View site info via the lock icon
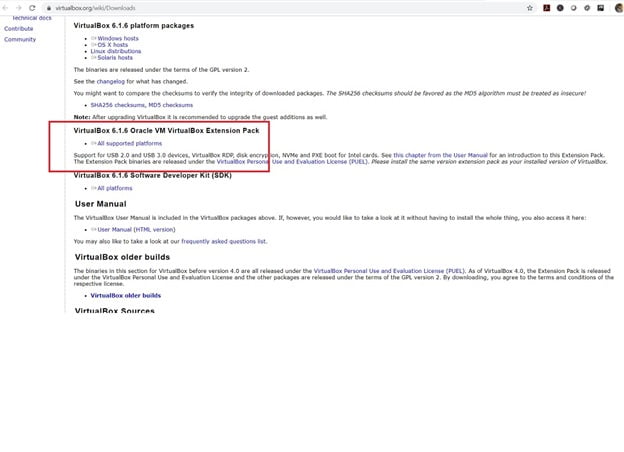The width and height of the screenshot is (624, 452). click(49, 8)
